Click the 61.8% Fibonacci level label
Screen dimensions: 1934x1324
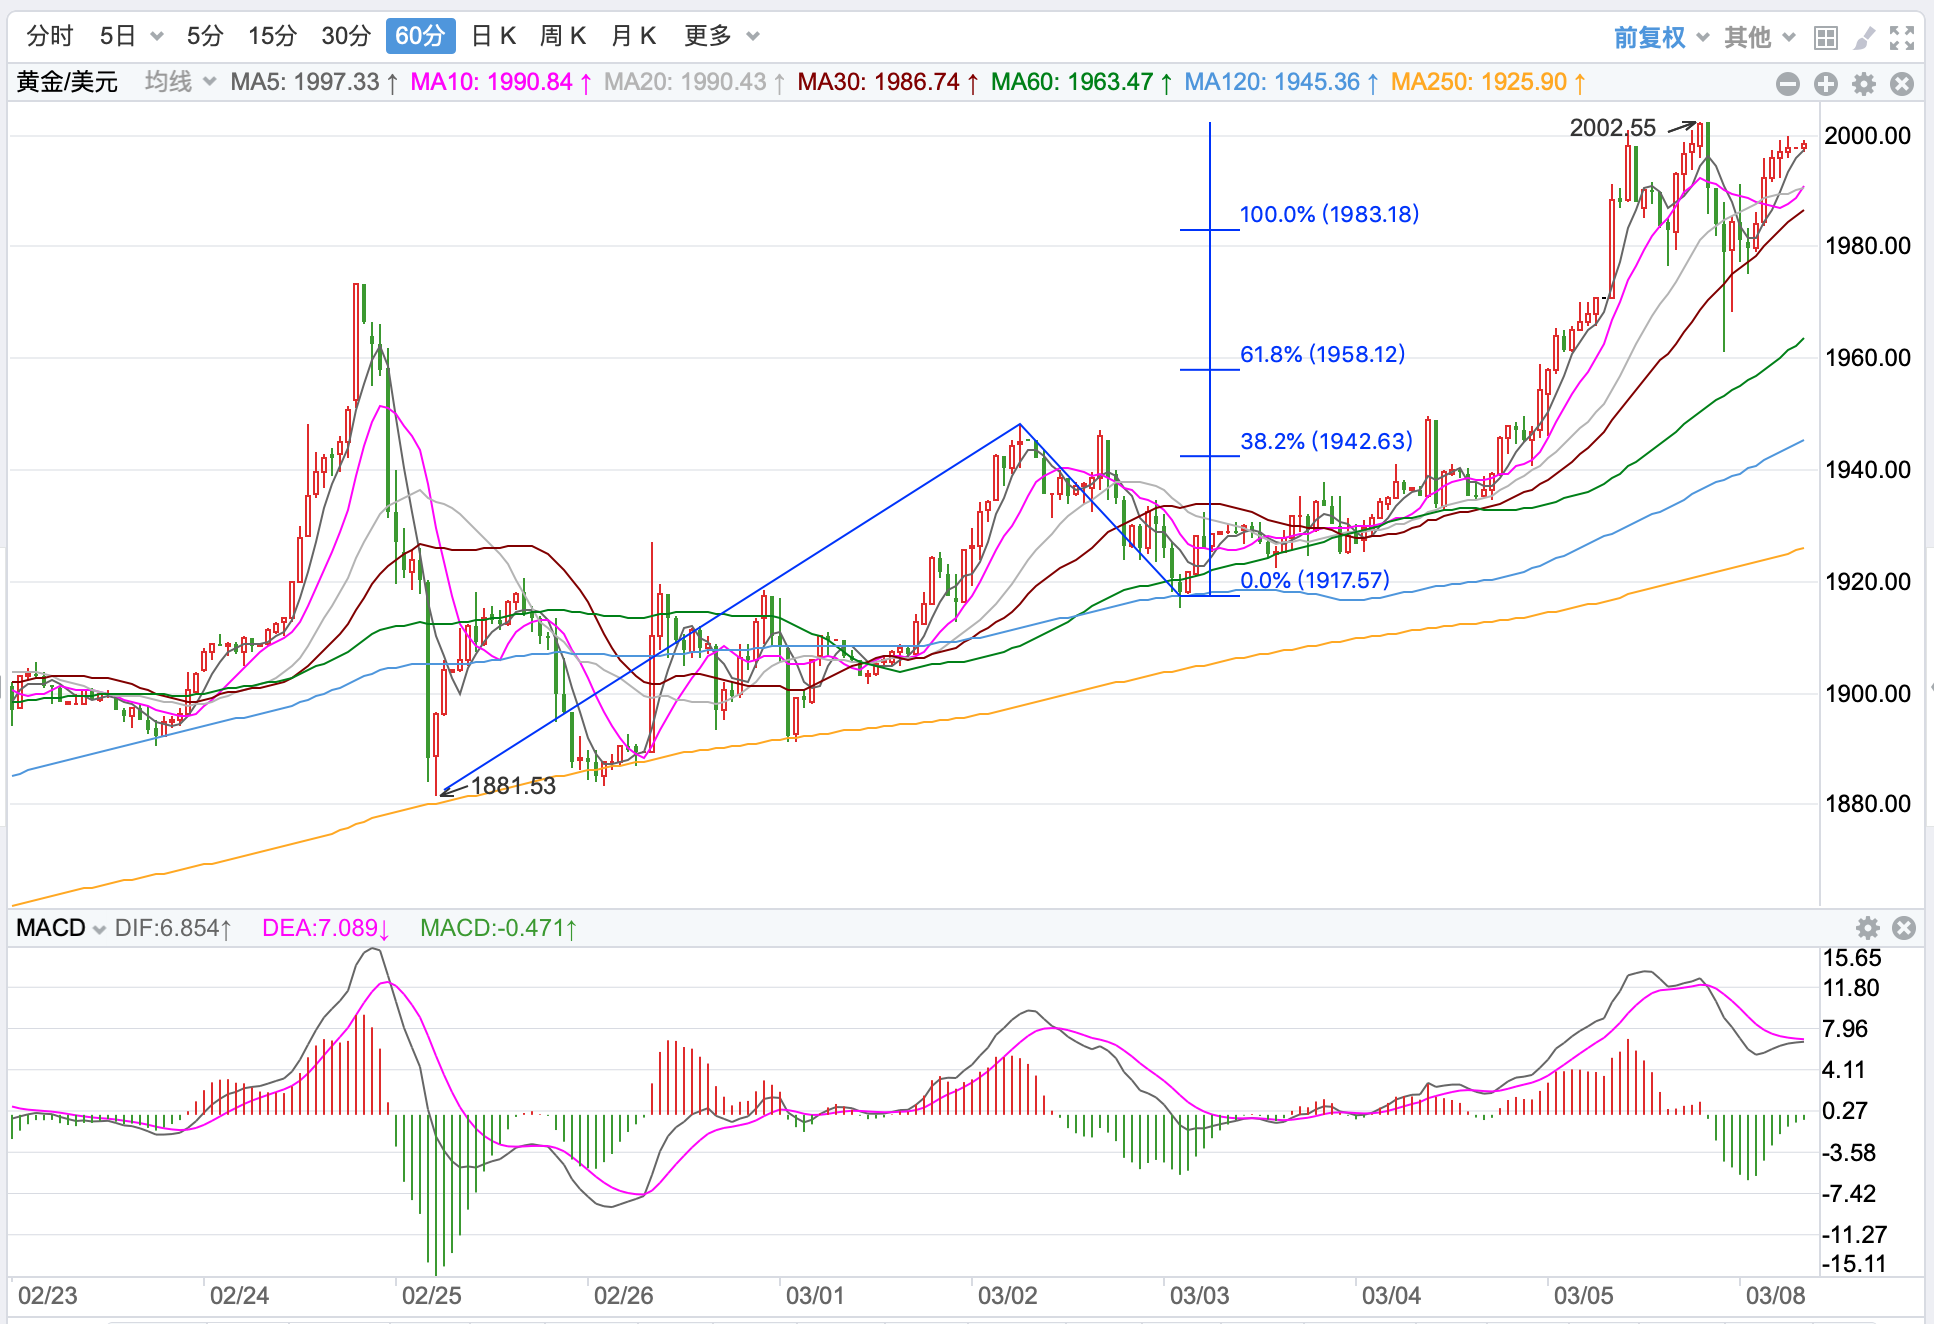1322,354
